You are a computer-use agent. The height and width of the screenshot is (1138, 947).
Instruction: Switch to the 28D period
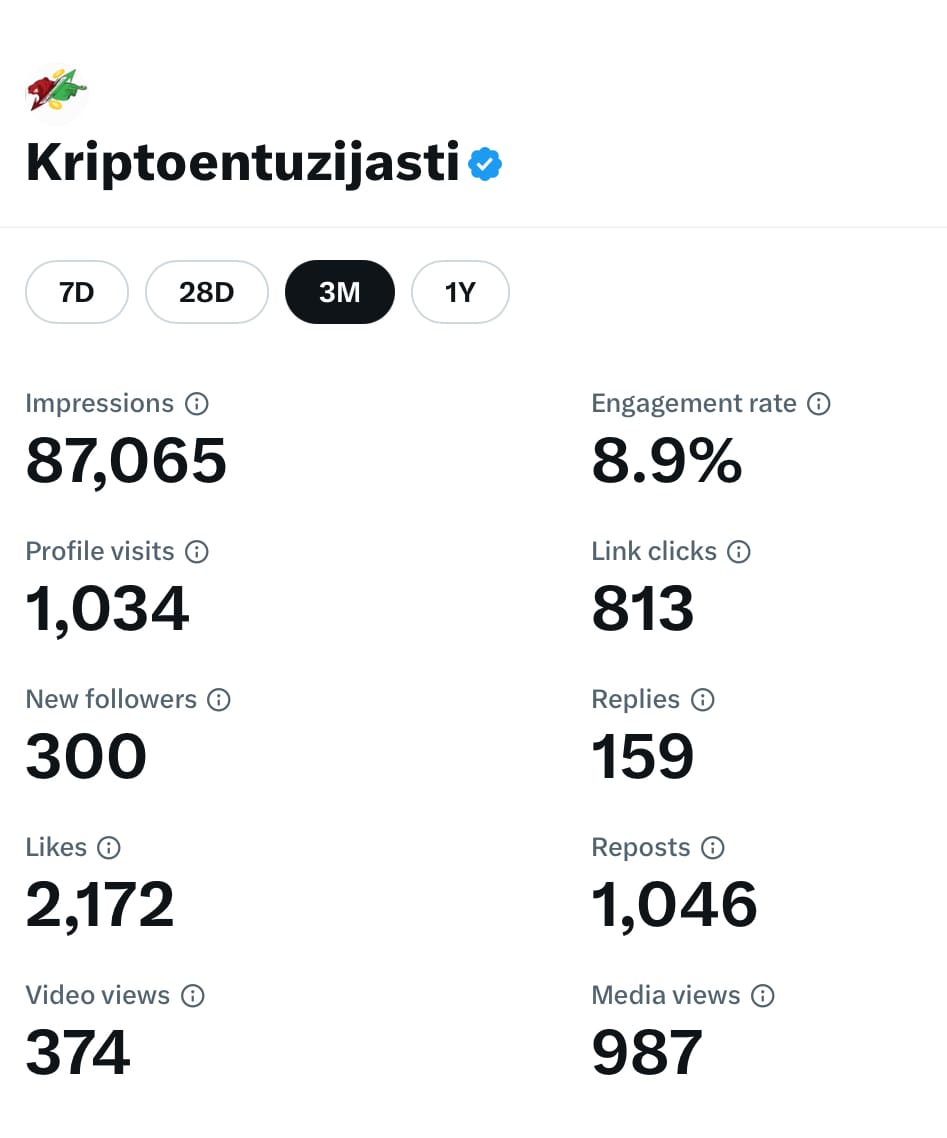point(206,291)
